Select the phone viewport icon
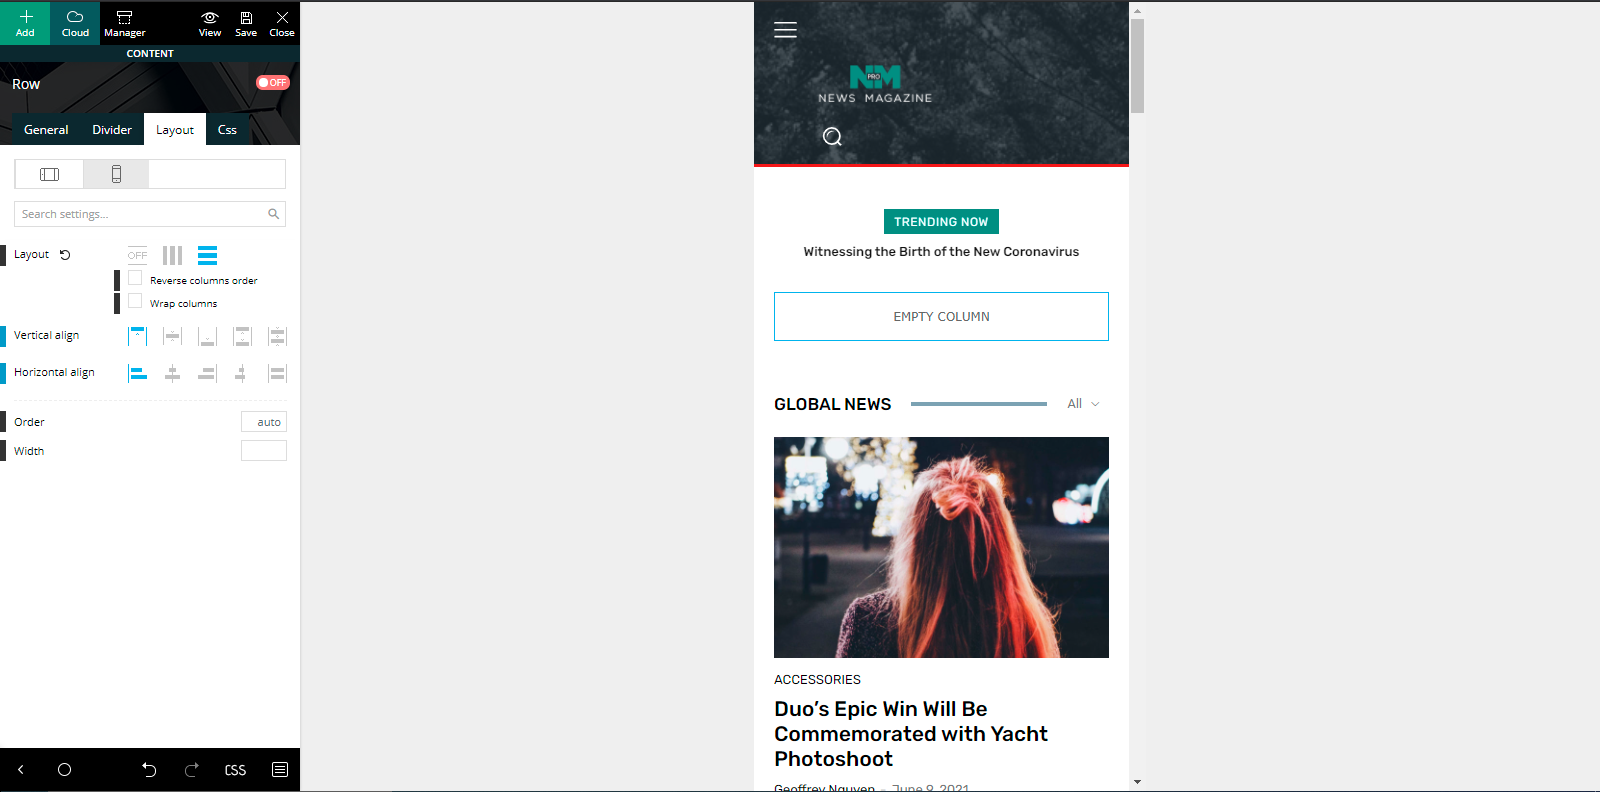Viewport: 1600px width, 792px height. pyautogui.click(x=116, y=174)
